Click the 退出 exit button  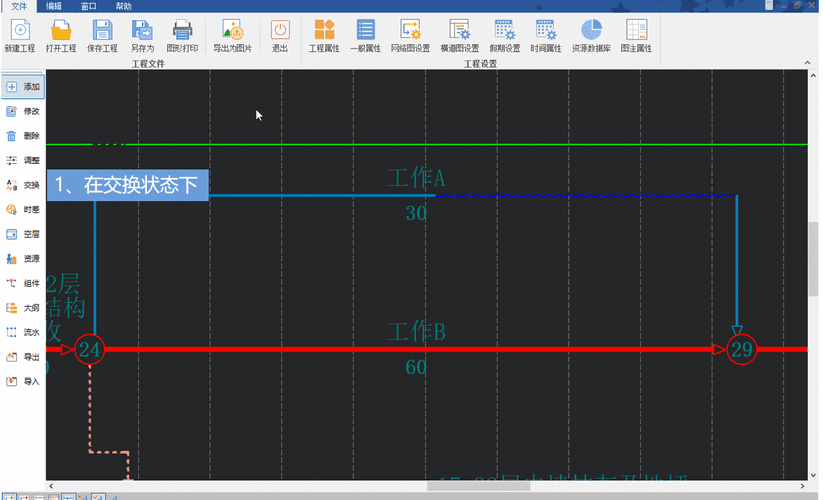[280, 36]
